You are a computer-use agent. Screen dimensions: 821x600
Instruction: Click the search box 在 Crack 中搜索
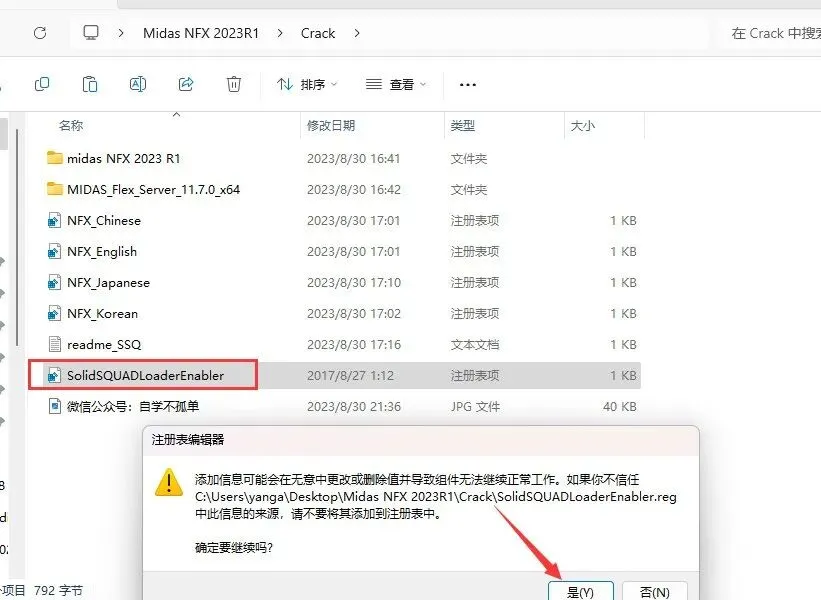click(x=772, y=34)
